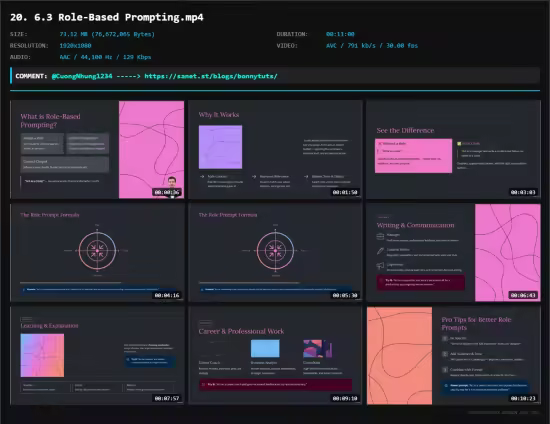Click the 00:06:43 timestamp badge
Image resolution: width=550 pixels, height=424 pixels.
click(x=523, y=295)
